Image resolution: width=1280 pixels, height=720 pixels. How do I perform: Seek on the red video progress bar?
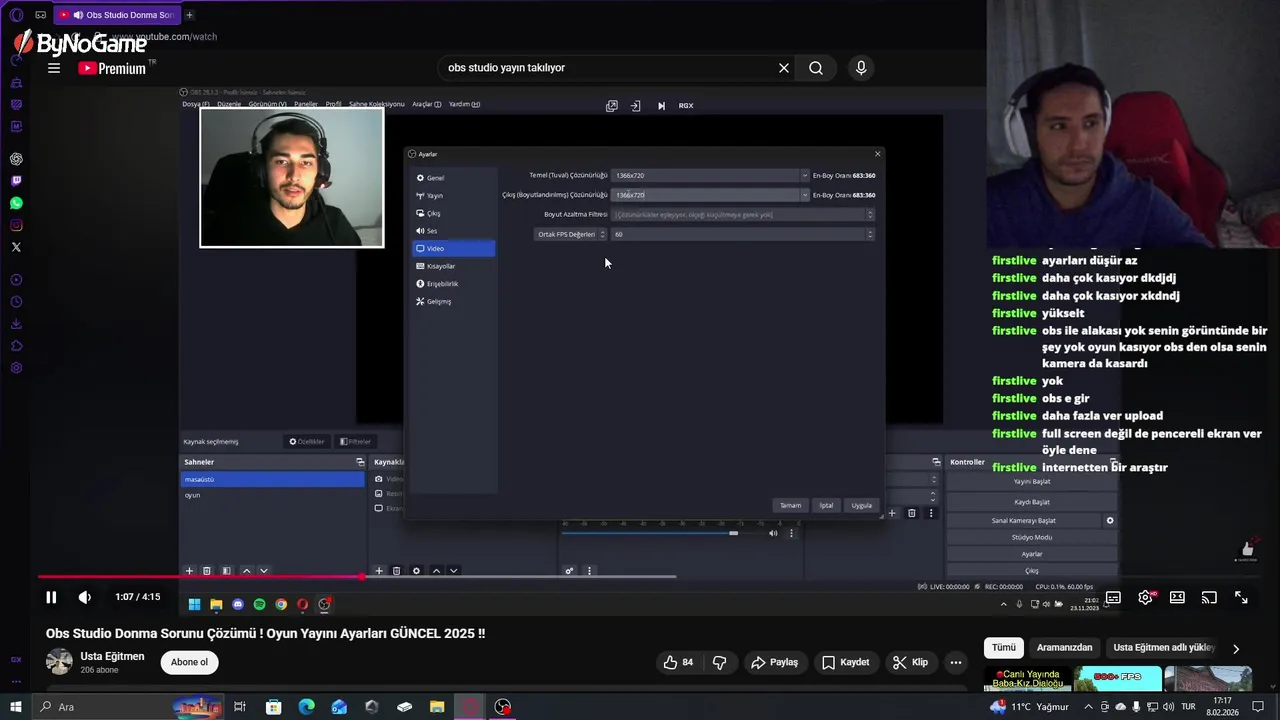pos(357,577)
